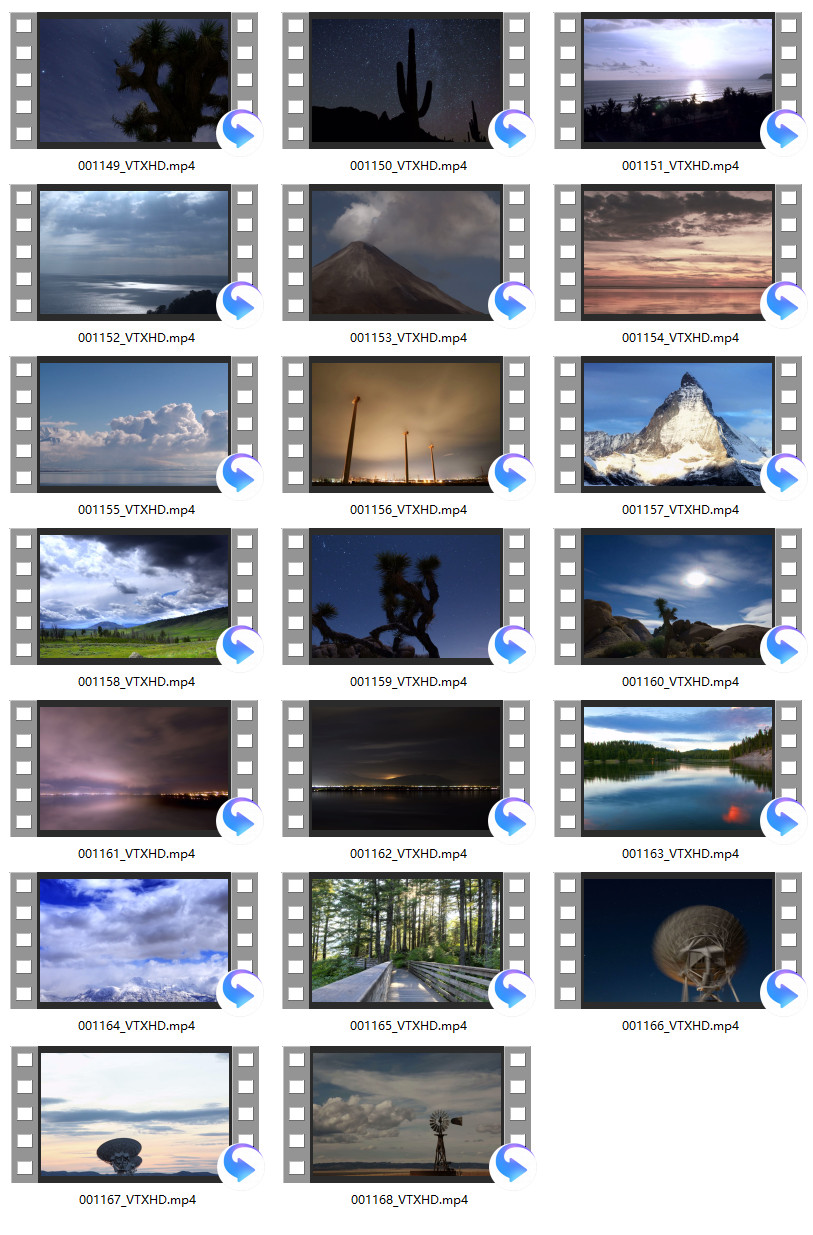The image size is (813, 1235).
Task: Click the file name 001168_VTXHD.mp4
Action: [408, 1200]
